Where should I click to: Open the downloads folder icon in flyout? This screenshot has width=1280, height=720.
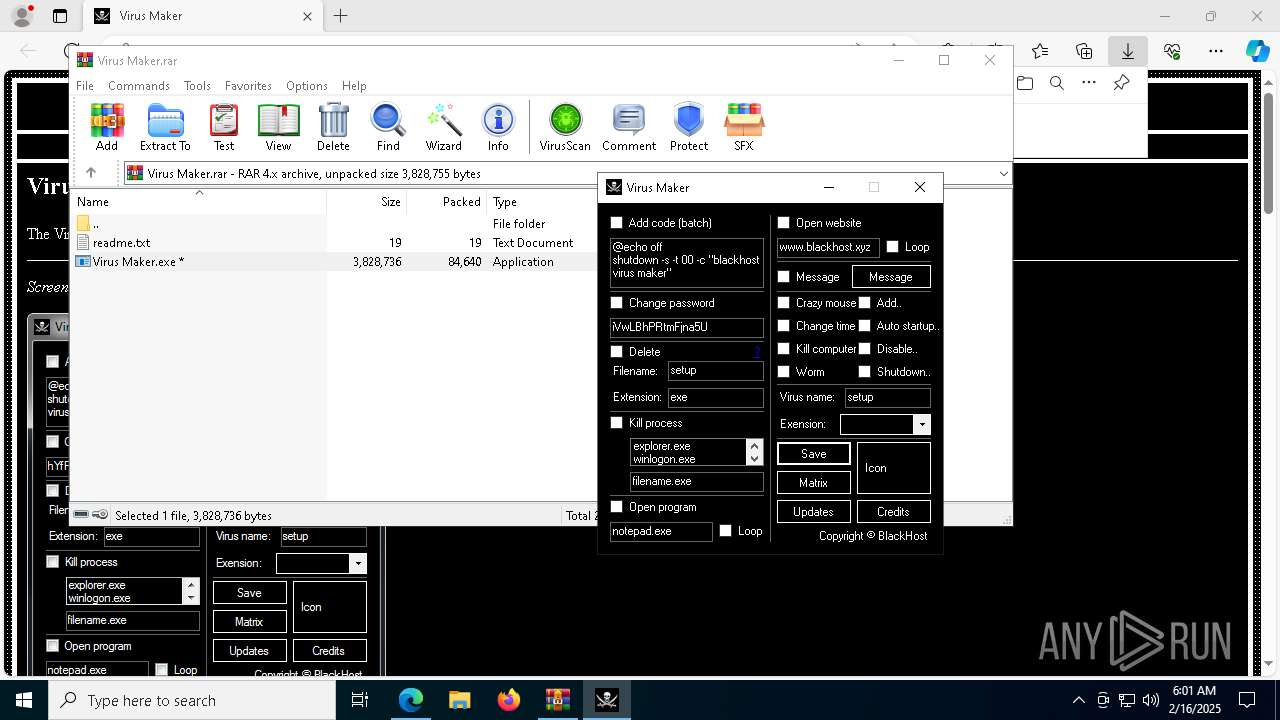tap(1025, 83)
